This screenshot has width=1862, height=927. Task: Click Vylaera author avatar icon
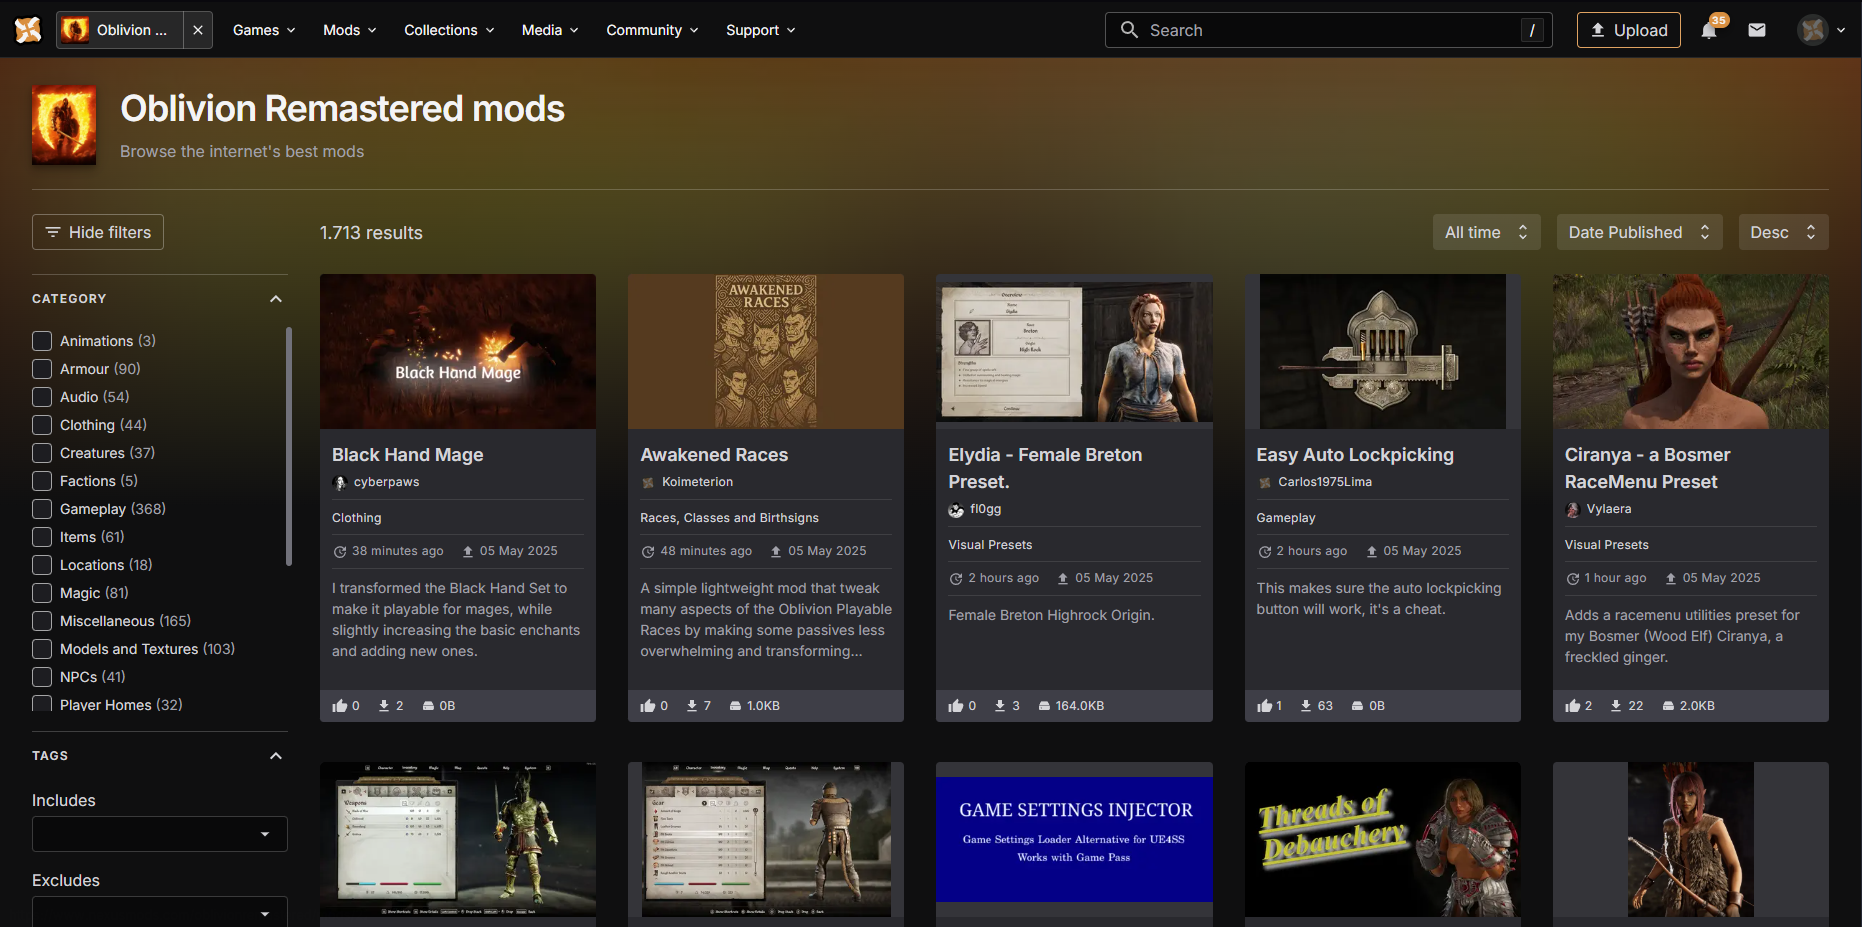coord(1572,509)
